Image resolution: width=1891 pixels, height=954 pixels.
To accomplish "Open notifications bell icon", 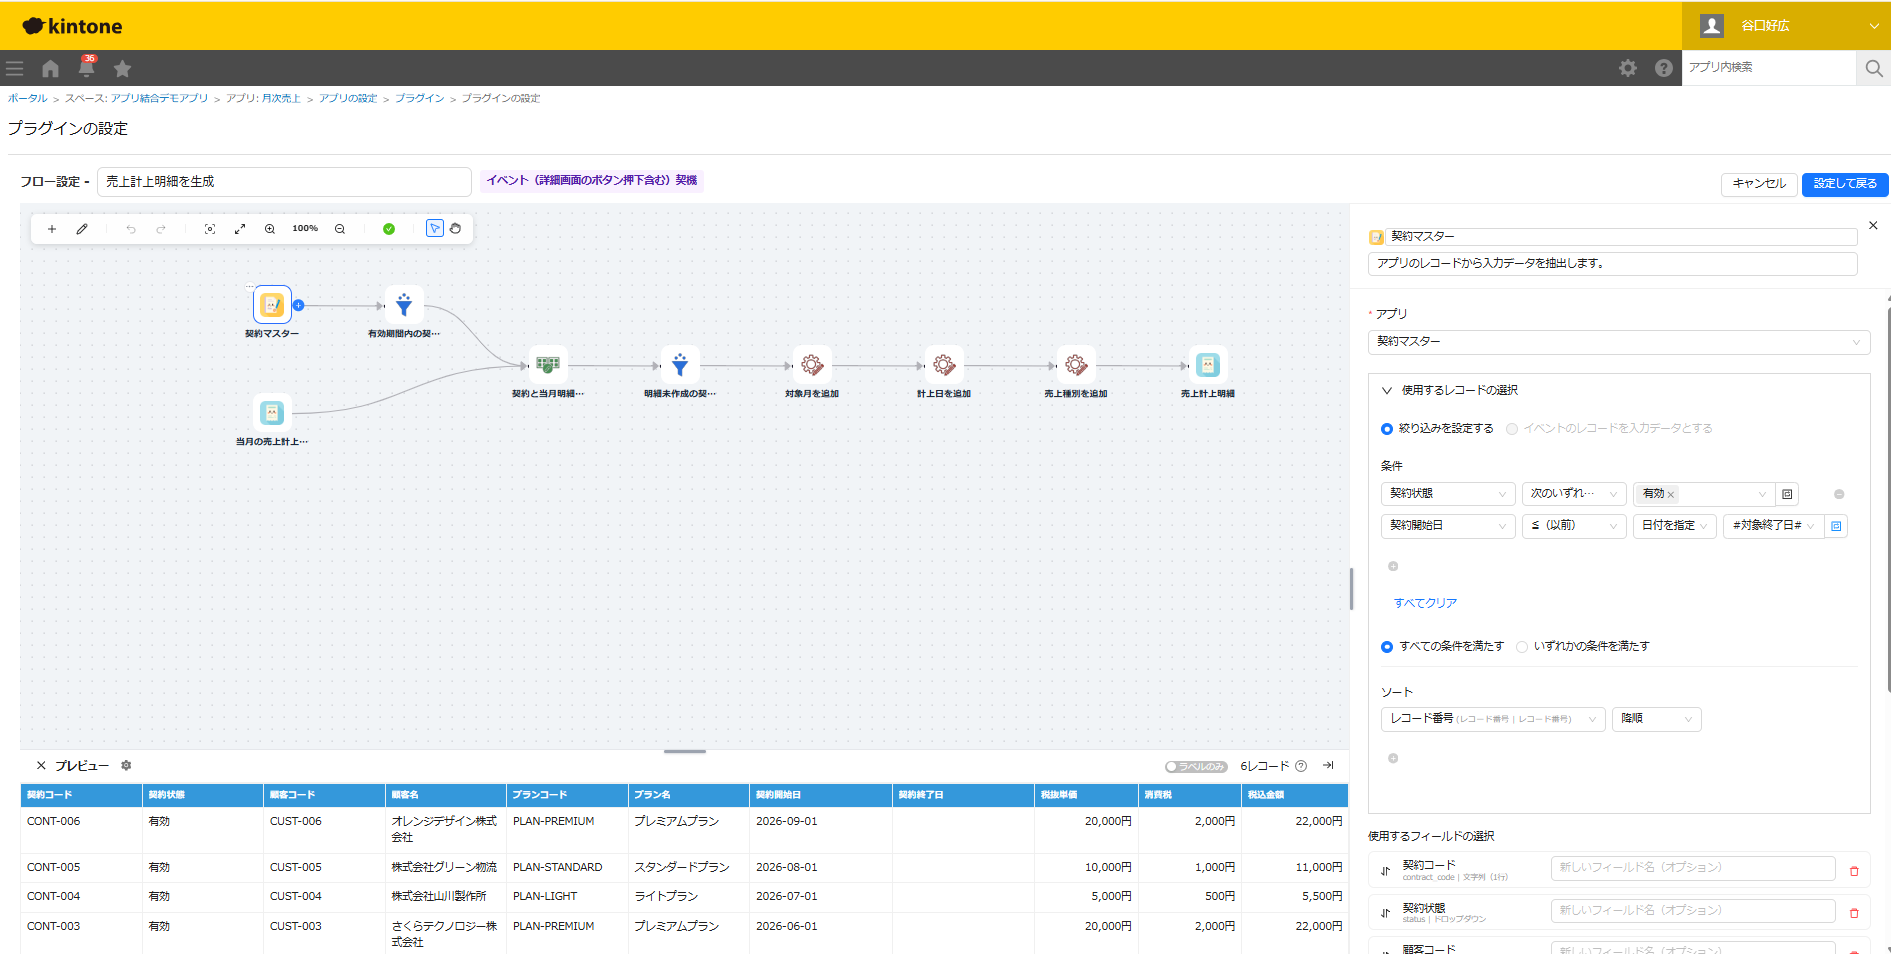I will click(x=87, y=68).
